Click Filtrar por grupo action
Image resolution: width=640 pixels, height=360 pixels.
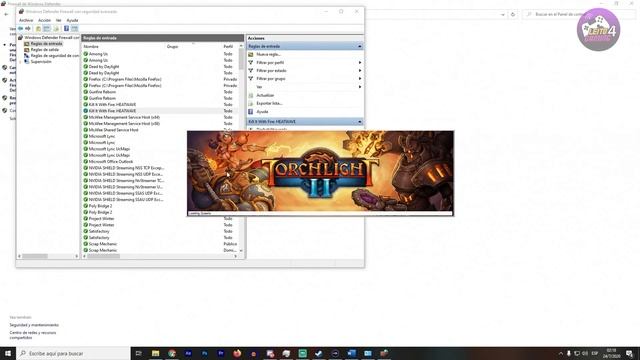[x=271, y=78]
